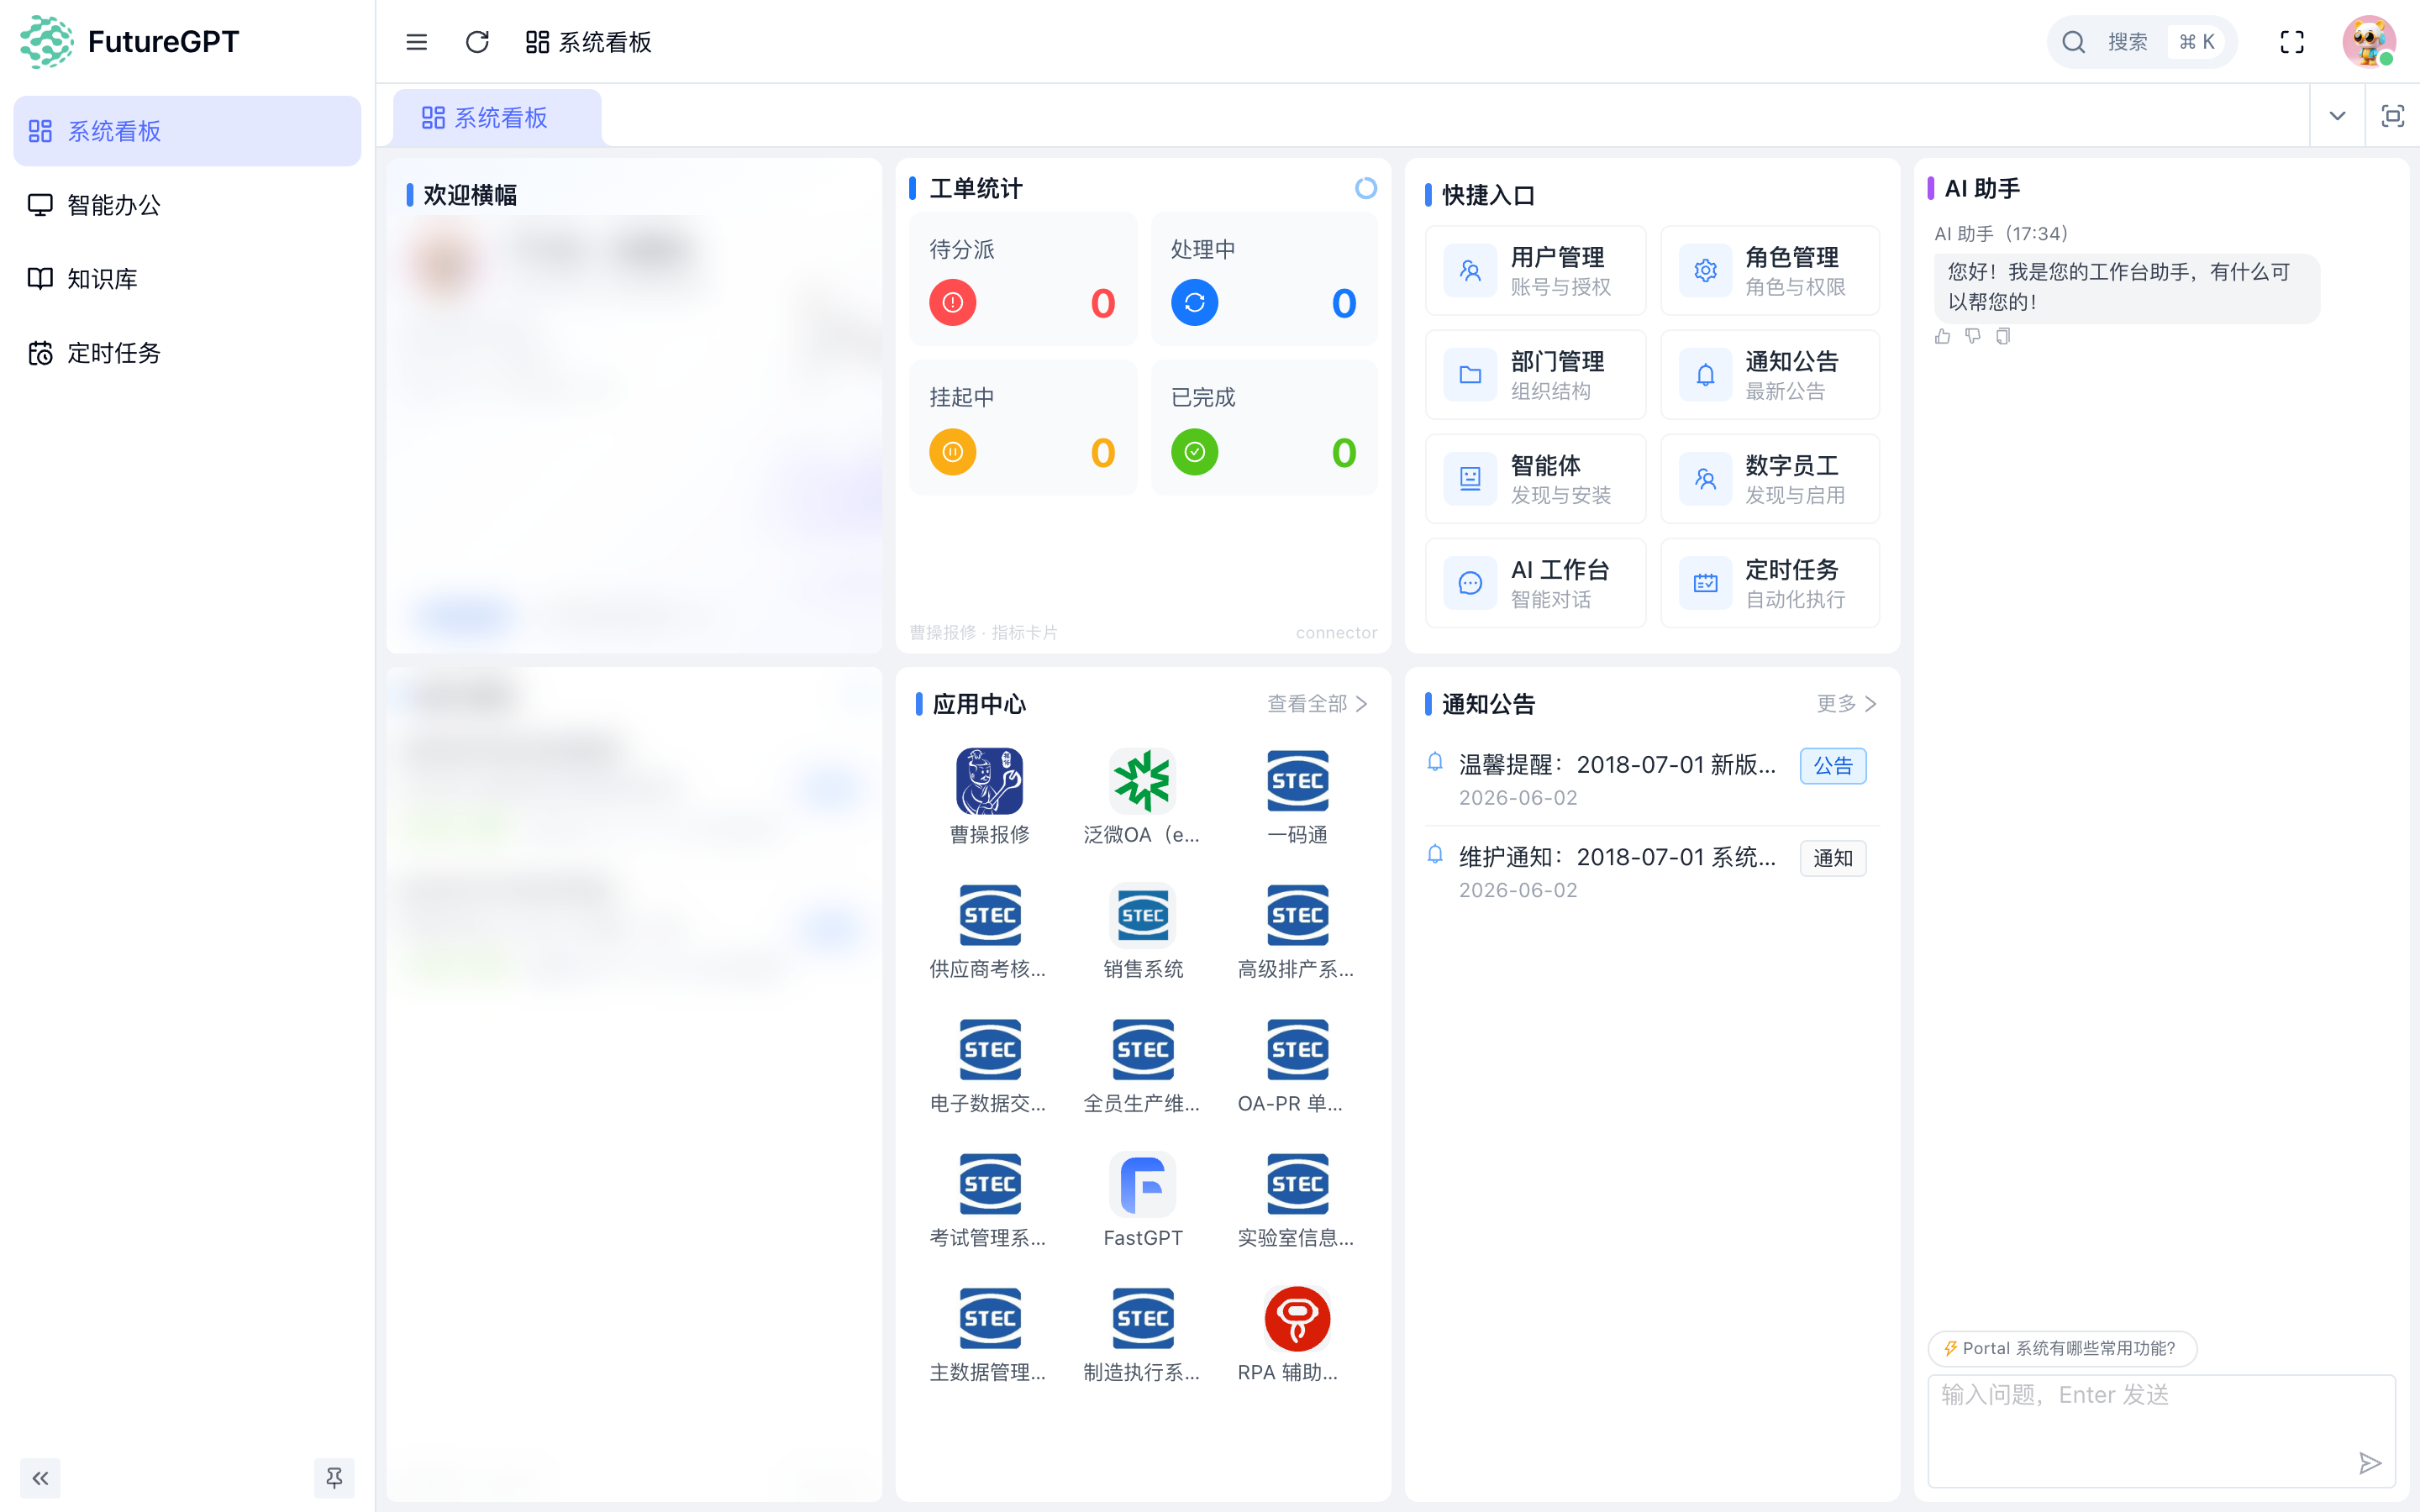Refresh the 工单统计 card spinner icon
The image size is (2420, 1512).
(1365, 188)
